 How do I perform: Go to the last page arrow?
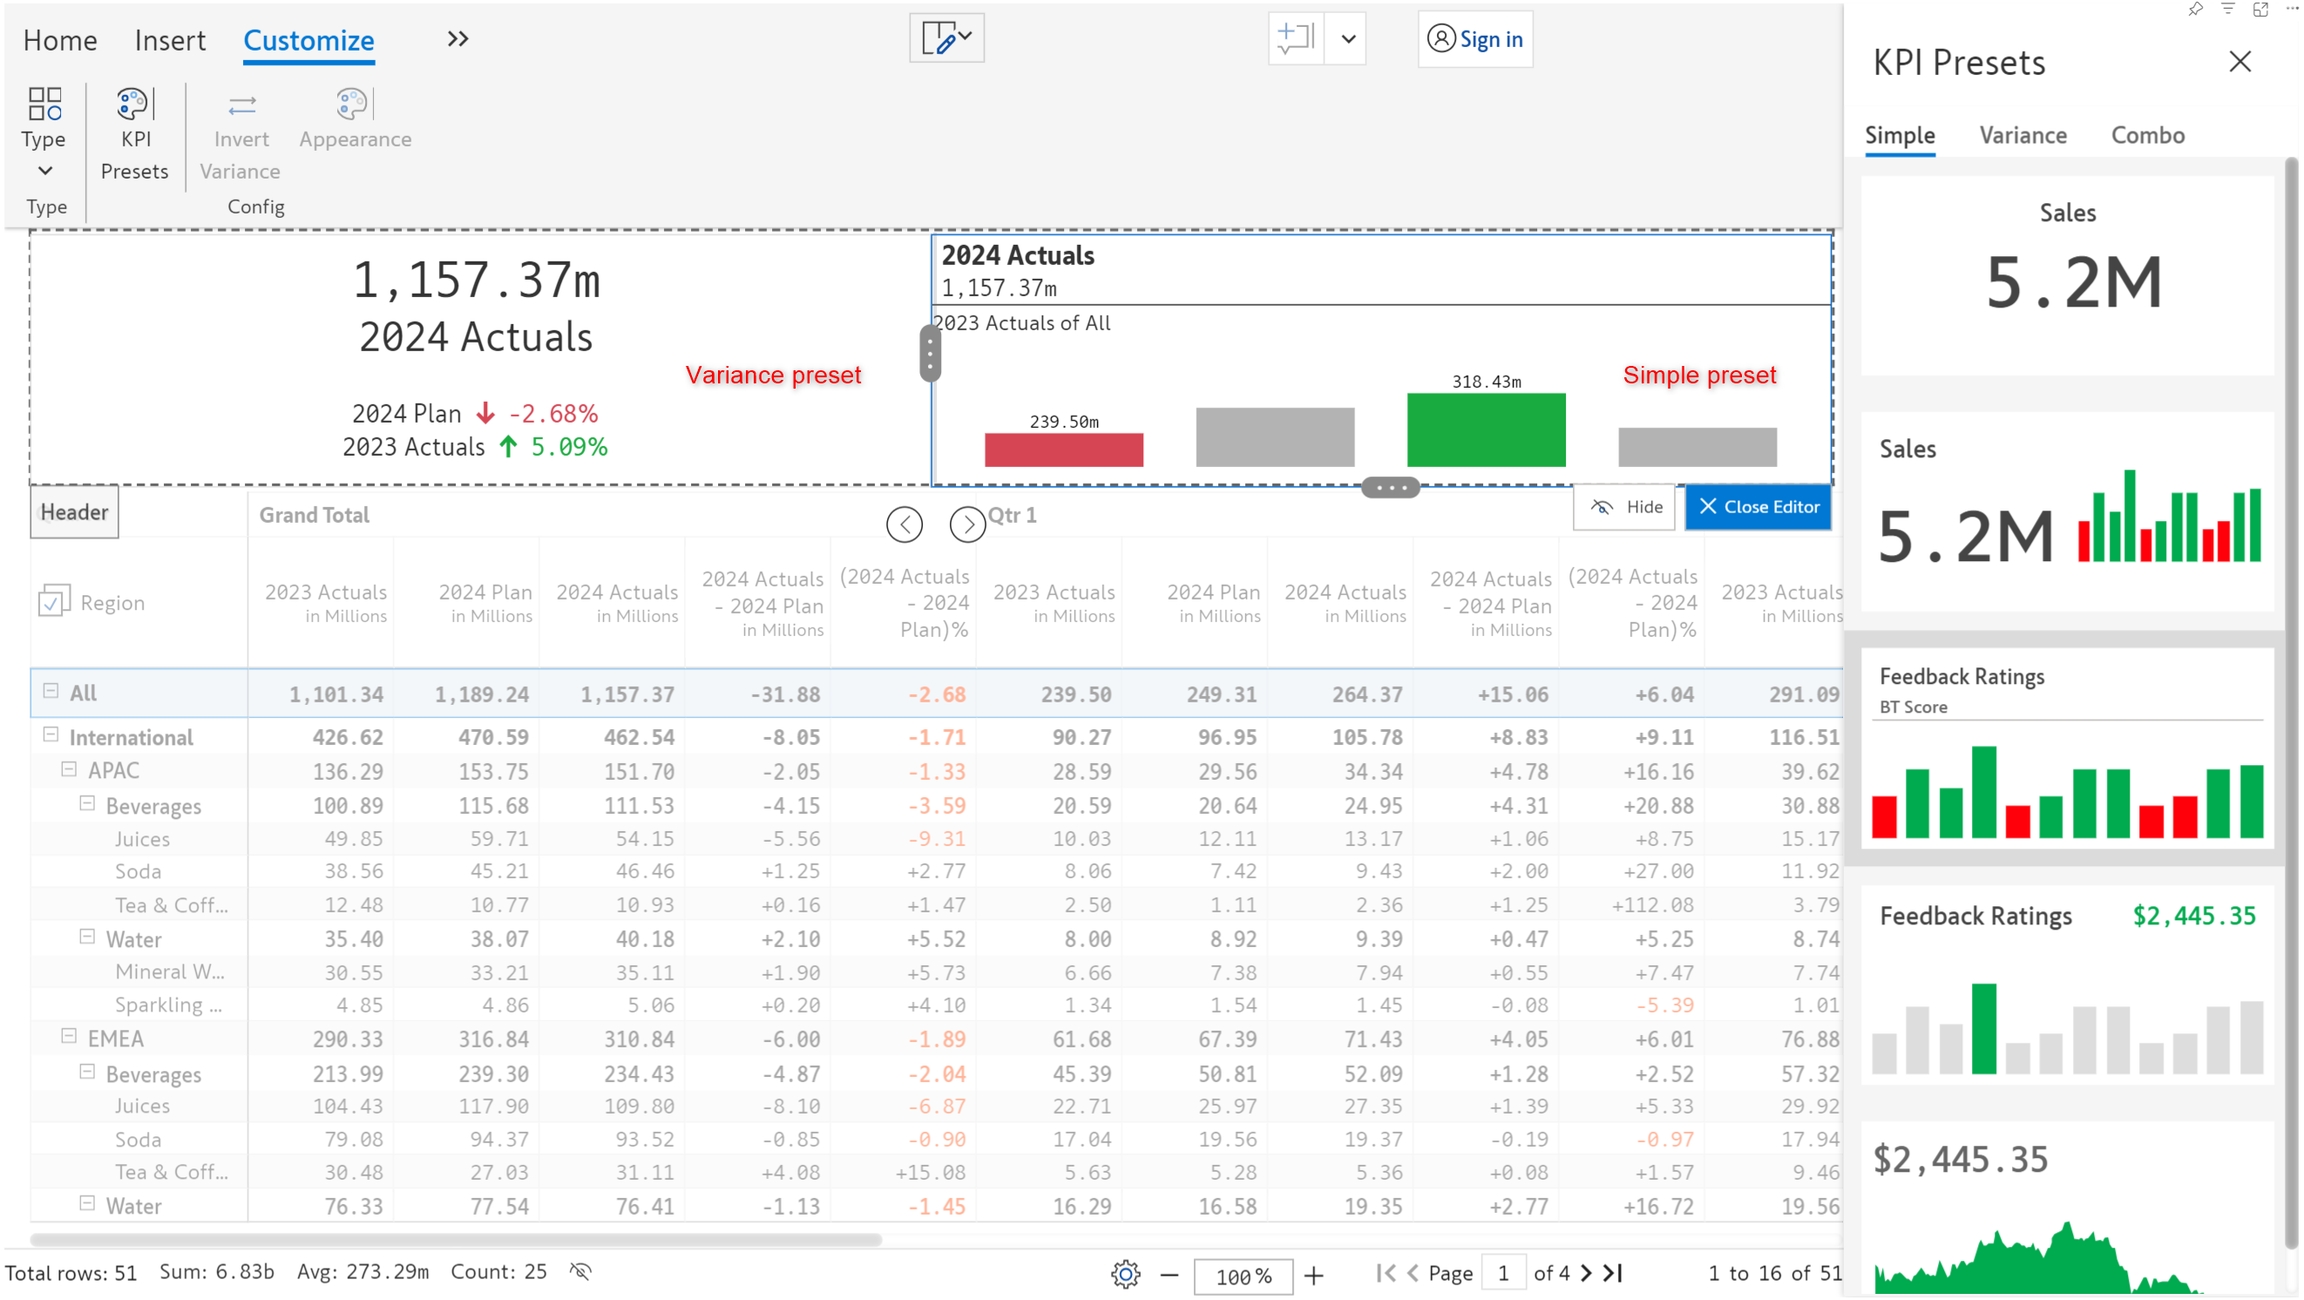pos(1612,1273)
